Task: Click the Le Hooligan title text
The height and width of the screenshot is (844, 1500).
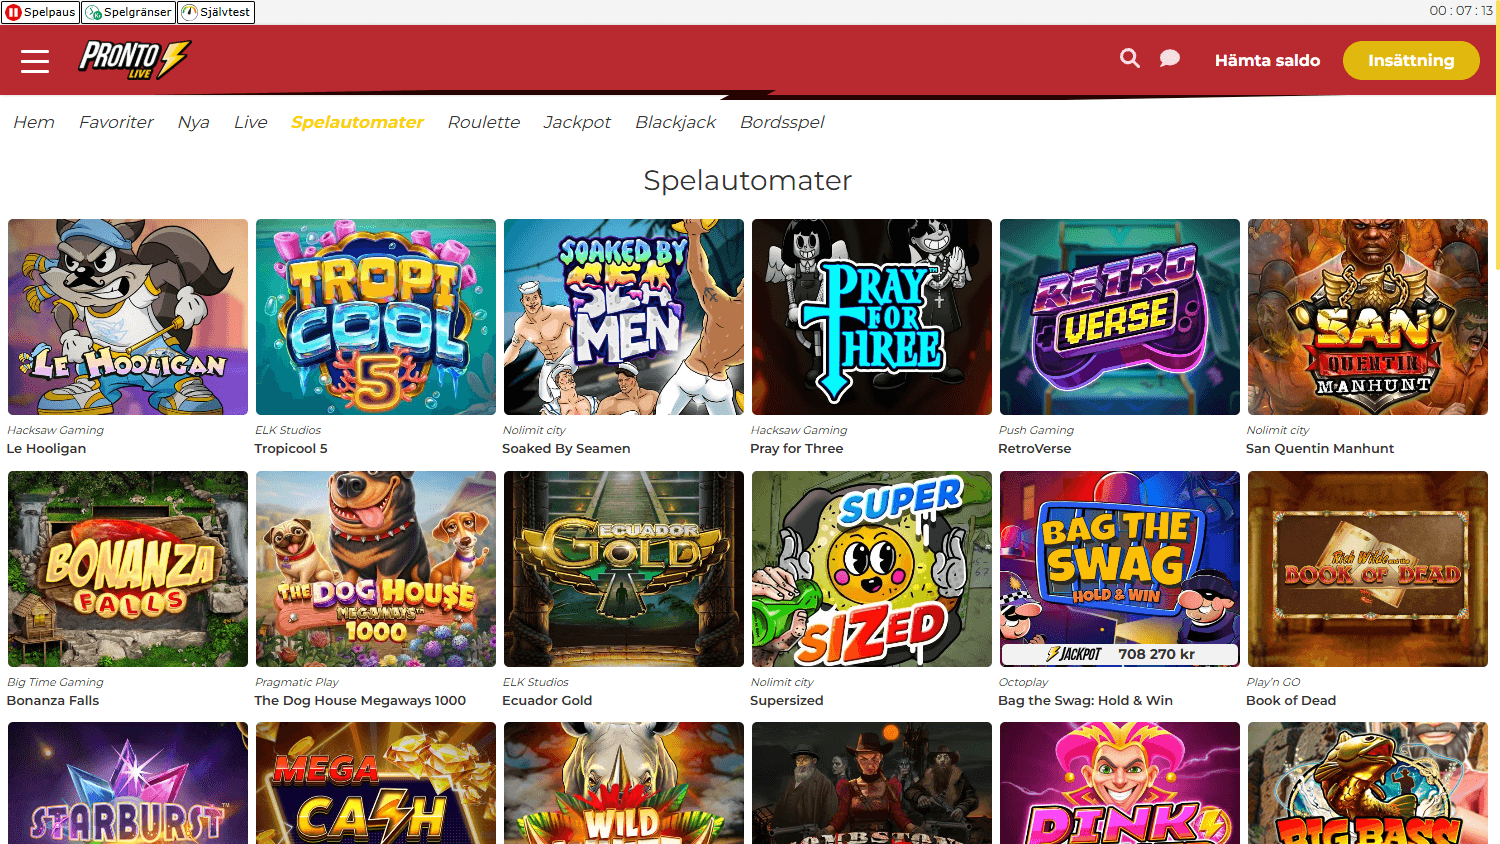Action: [46, 448]
